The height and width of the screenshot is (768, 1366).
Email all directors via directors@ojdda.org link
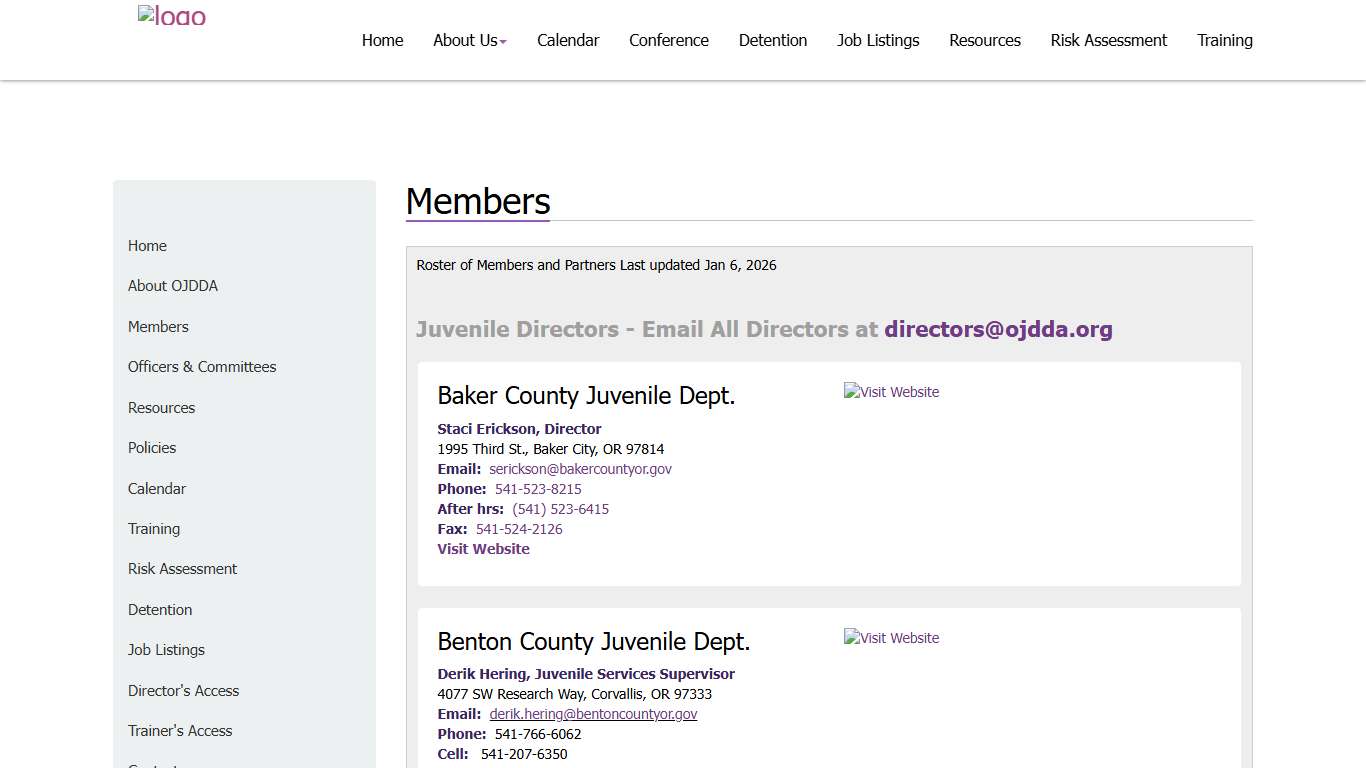coord(998,329)
